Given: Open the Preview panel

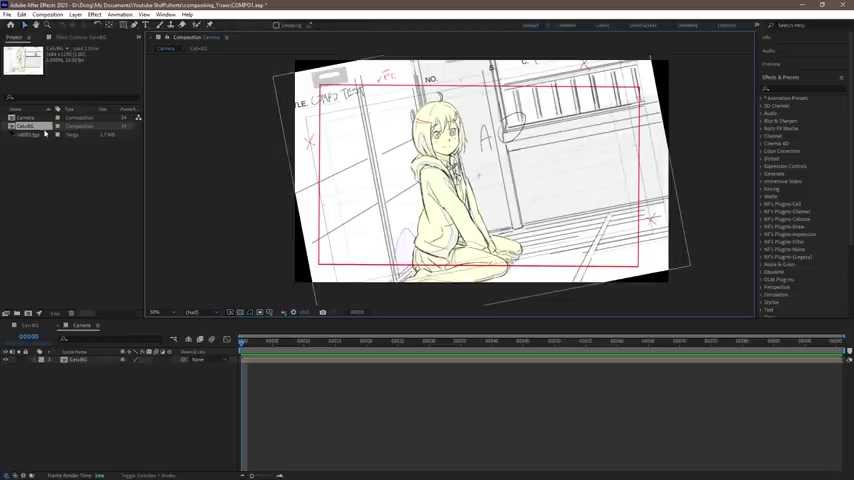Looking at the screenshot, I should pyautogui.click(x=771, y=64).
